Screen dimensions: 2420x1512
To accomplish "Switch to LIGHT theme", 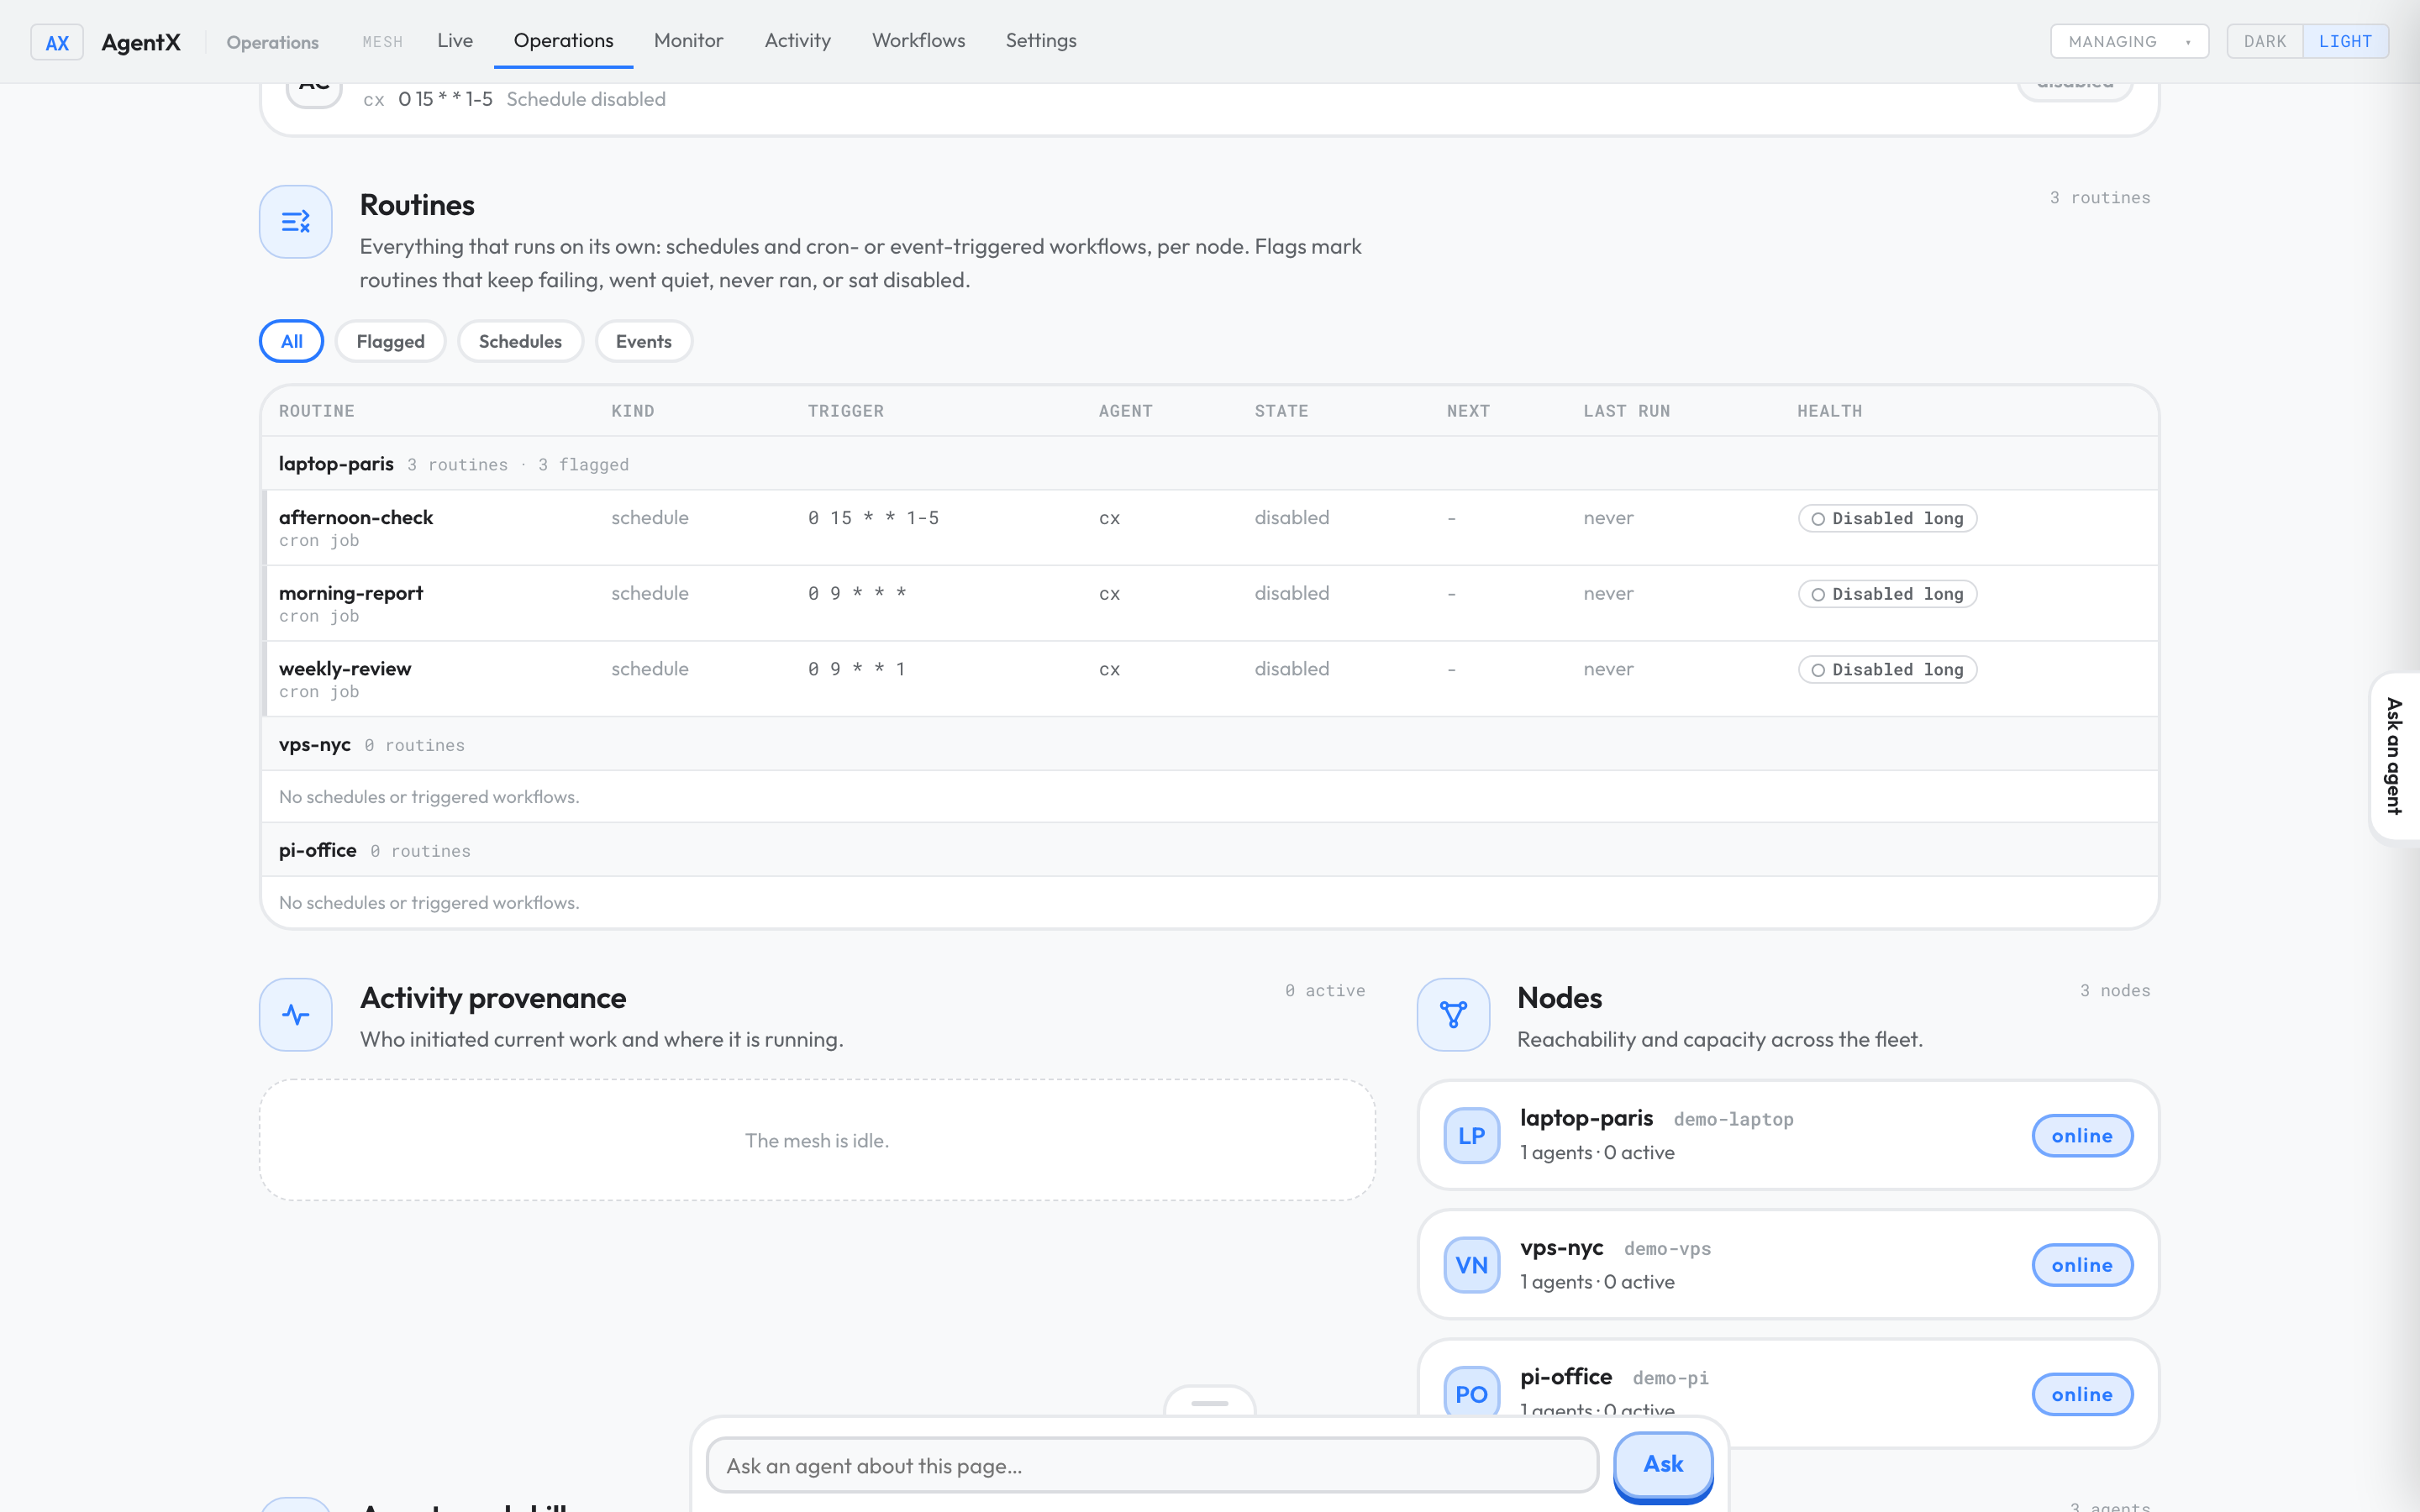I will coord(2345,42).
